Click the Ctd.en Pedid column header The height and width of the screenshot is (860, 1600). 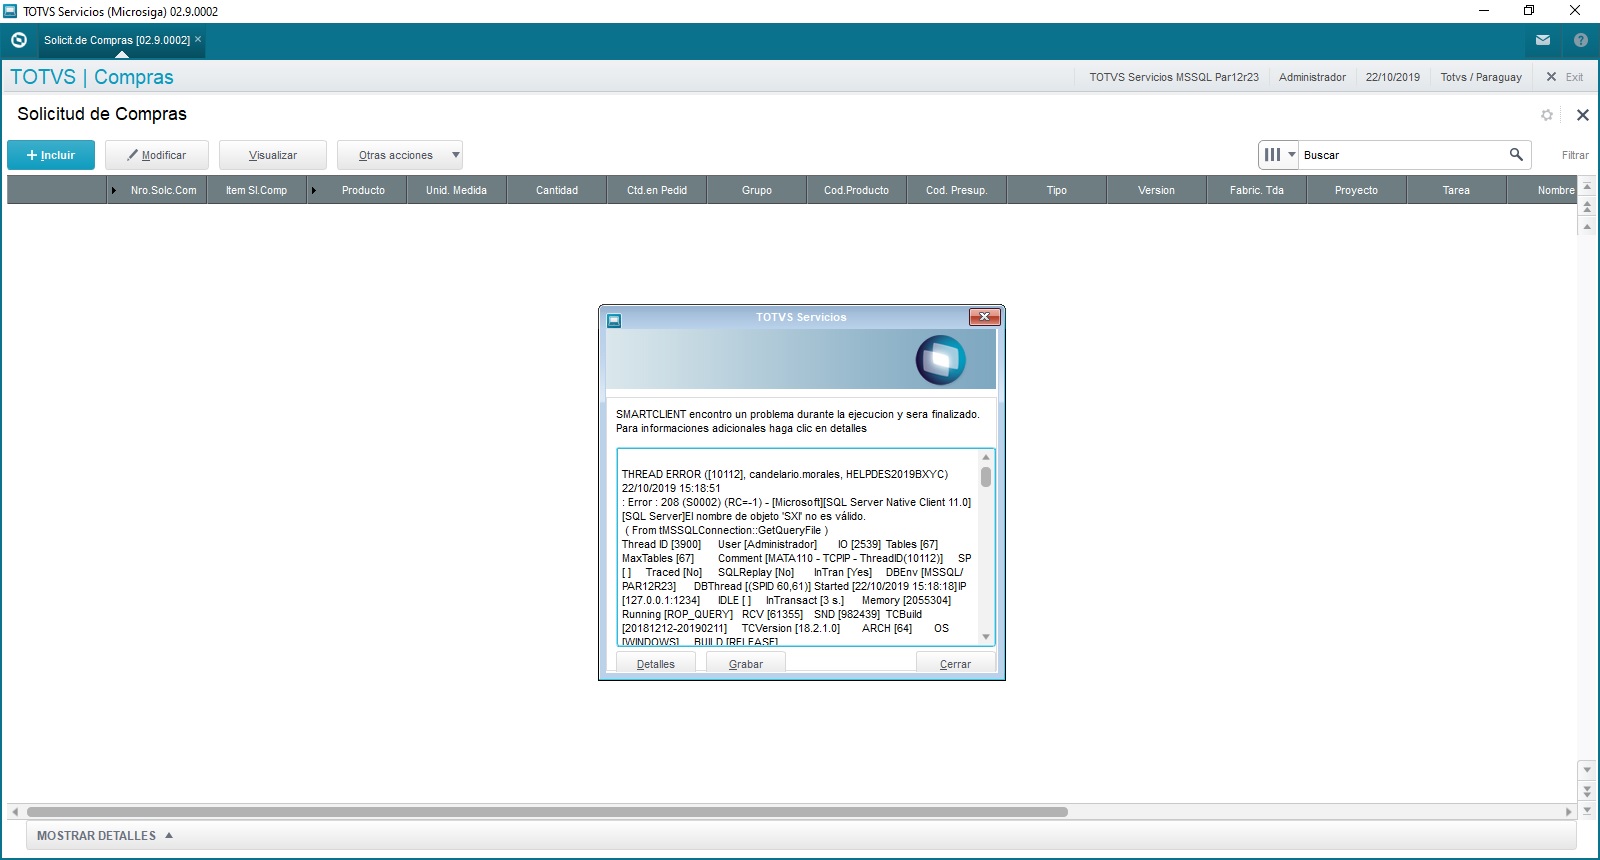657,190
